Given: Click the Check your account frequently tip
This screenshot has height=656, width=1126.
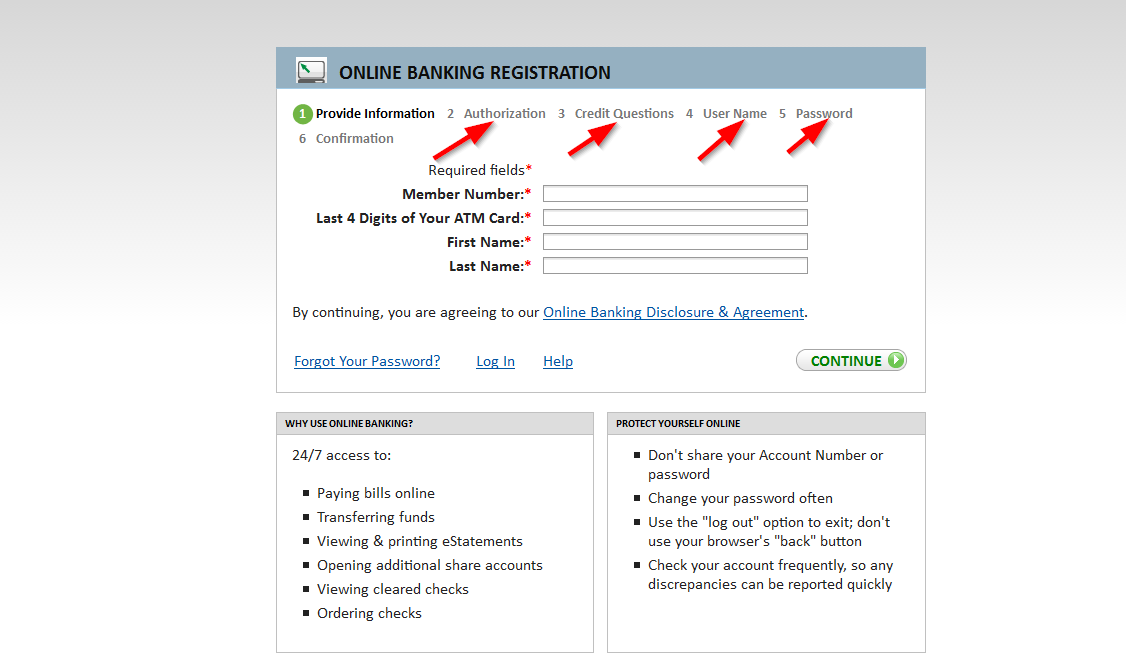Looking at the screenshot, I should coord(771,575).
